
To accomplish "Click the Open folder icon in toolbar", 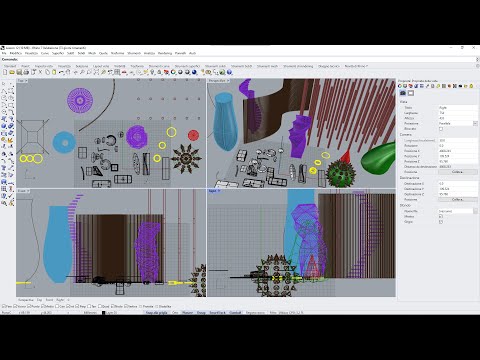I will coord(12,72).
